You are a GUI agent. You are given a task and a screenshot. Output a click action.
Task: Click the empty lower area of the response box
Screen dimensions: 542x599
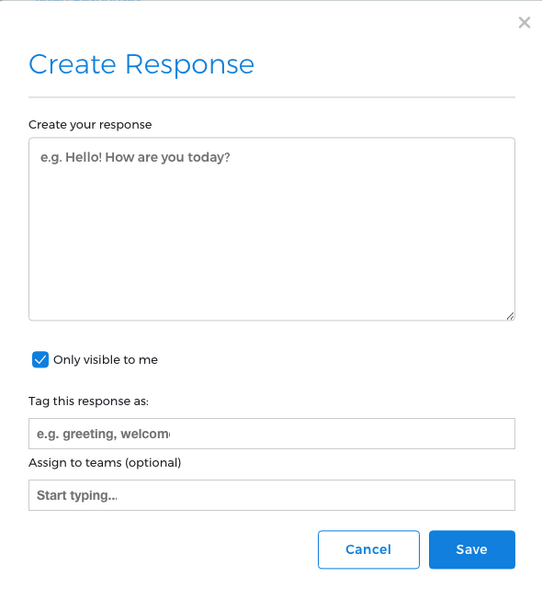point(272,267)
